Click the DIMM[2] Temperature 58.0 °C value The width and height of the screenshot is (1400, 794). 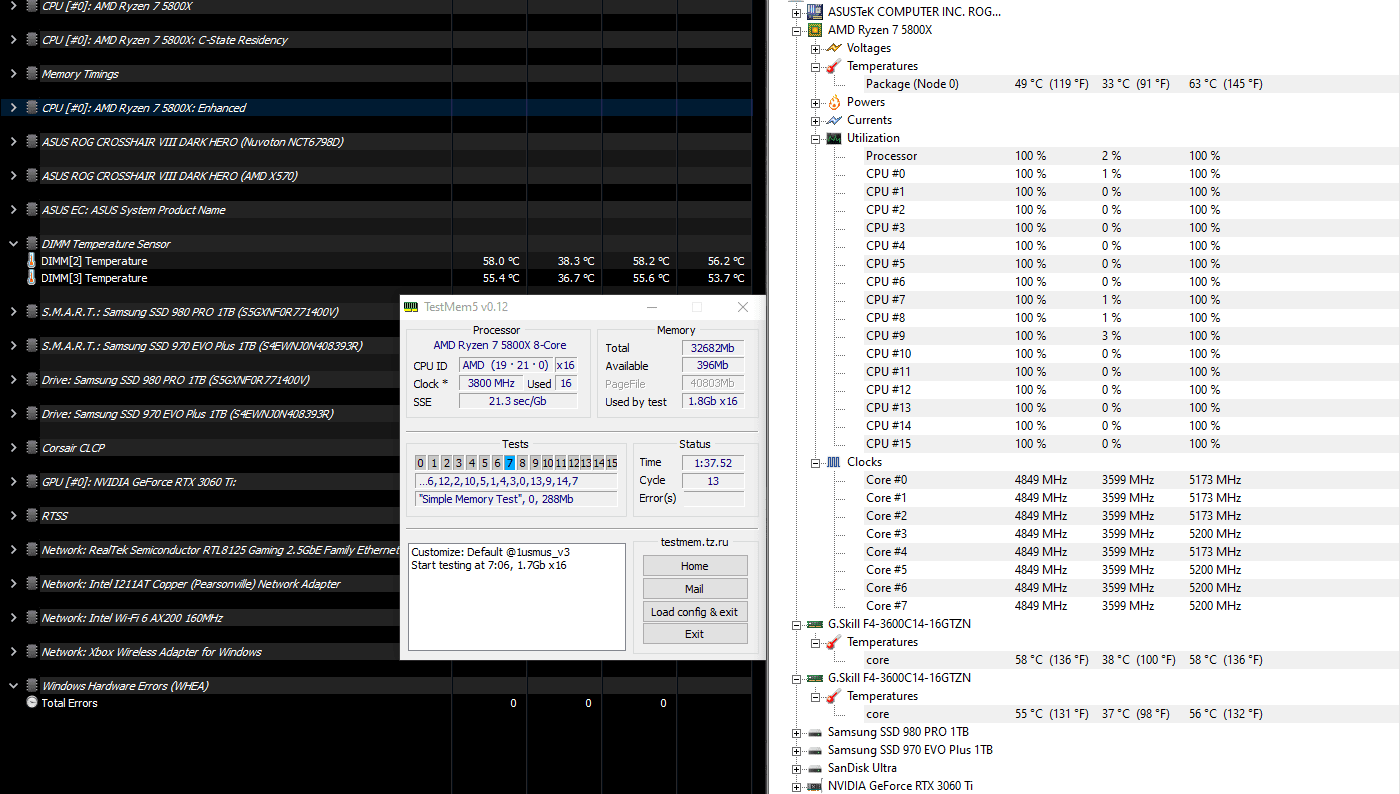pyautogui.click(x=501, y=261)
